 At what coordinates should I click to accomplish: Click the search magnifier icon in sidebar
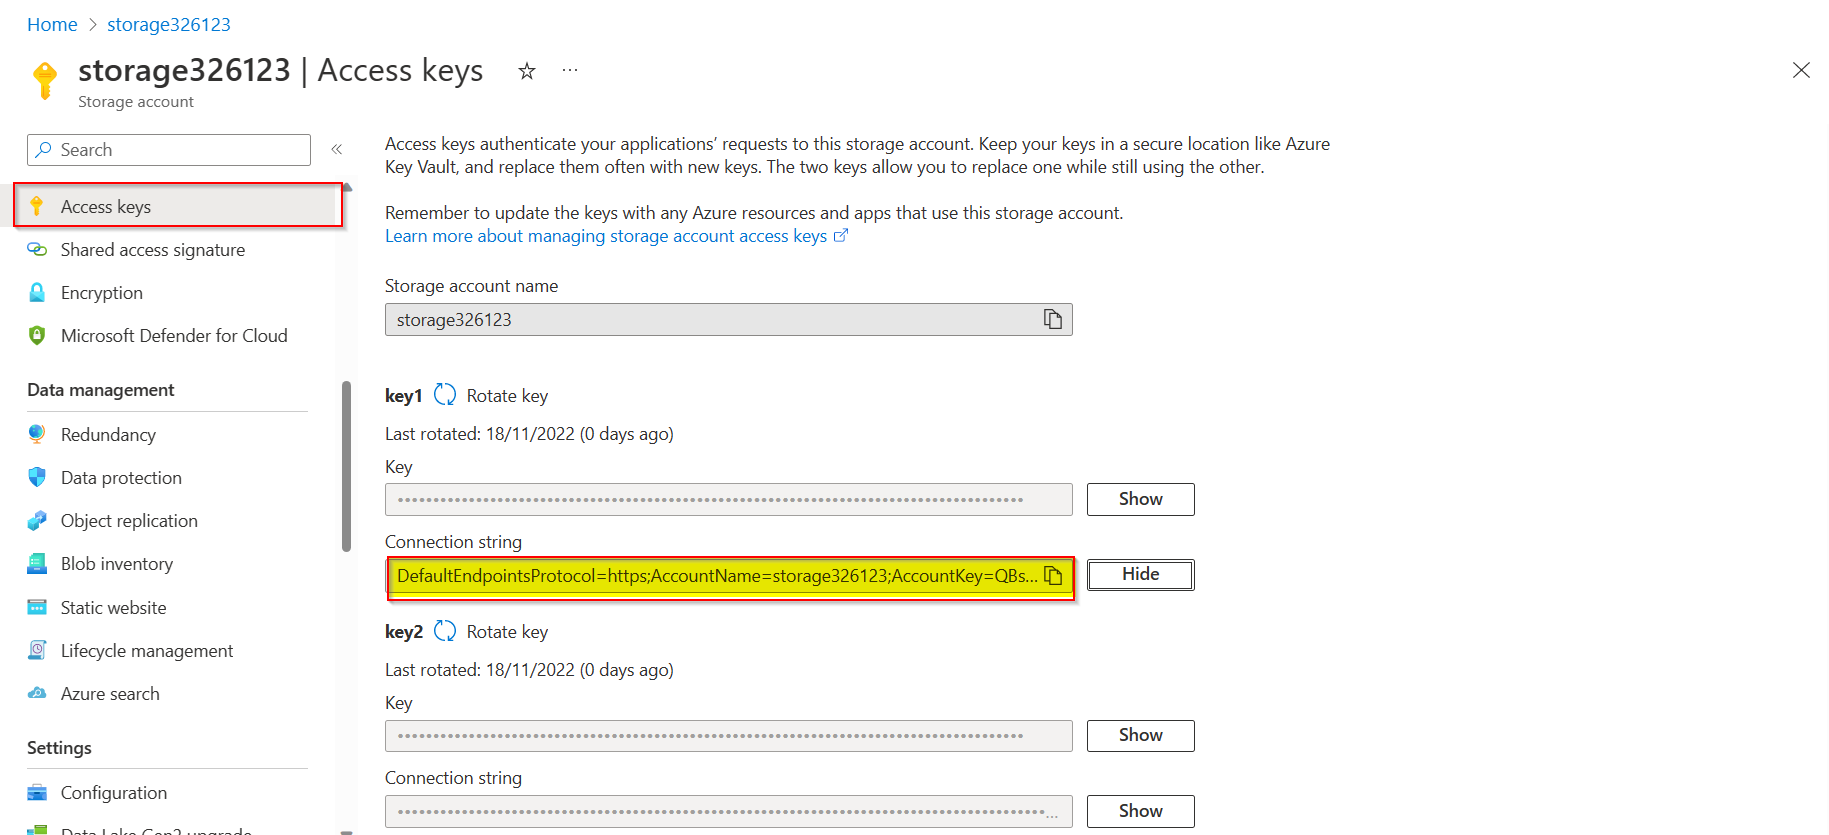coord(43,150)
